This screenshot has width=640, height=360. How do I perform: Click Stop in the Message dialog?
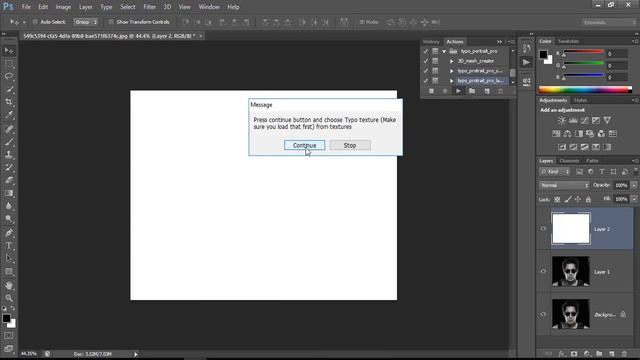[350, 145]
